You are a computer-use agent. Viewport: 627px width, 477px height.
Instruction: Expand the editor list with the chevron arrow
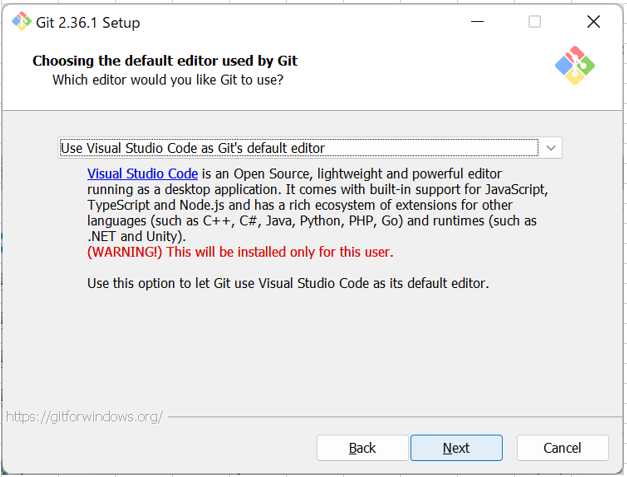click(x=551, y=148)
